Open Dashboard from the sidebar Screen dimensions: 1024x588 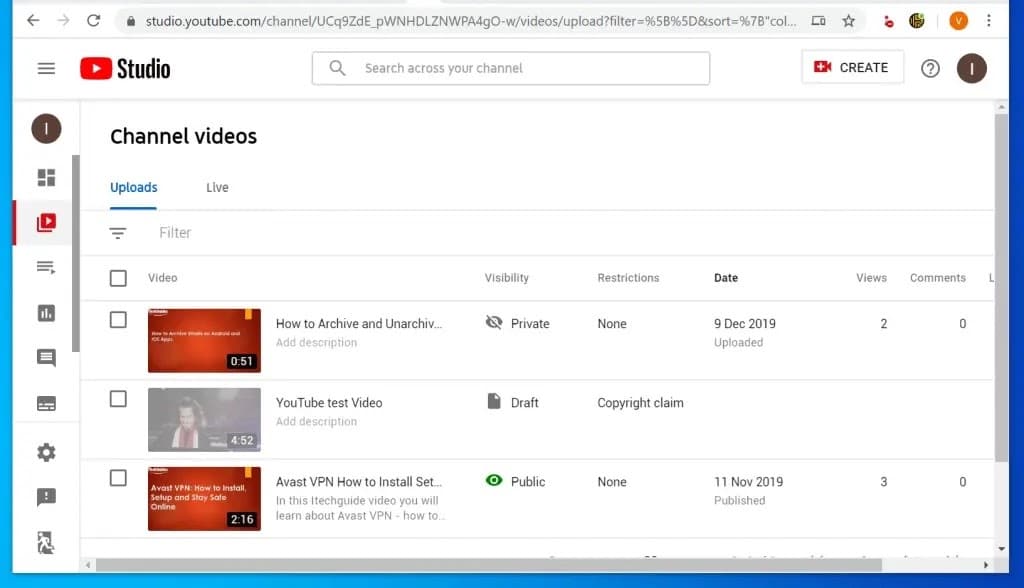click(46, 178)
